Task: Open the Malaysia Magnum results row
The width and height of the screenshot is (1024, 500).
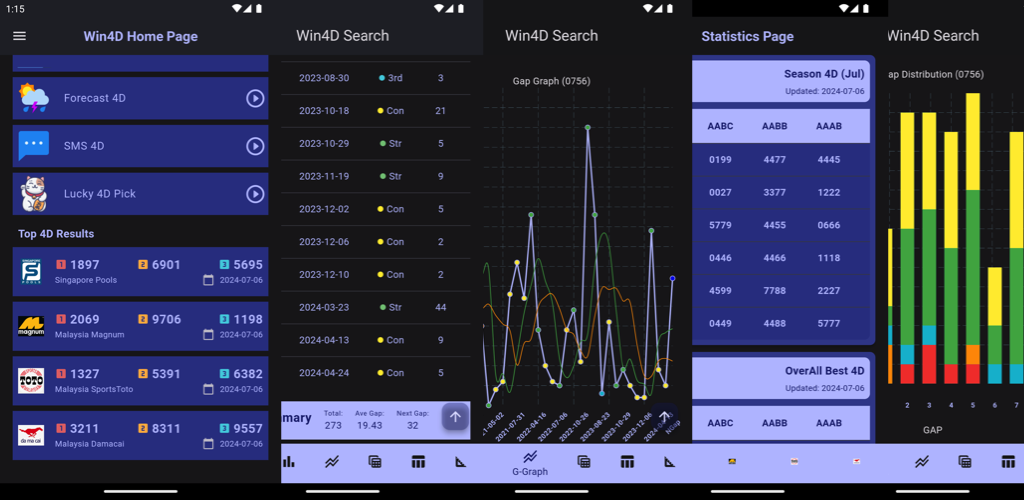Action: point(140,325)
